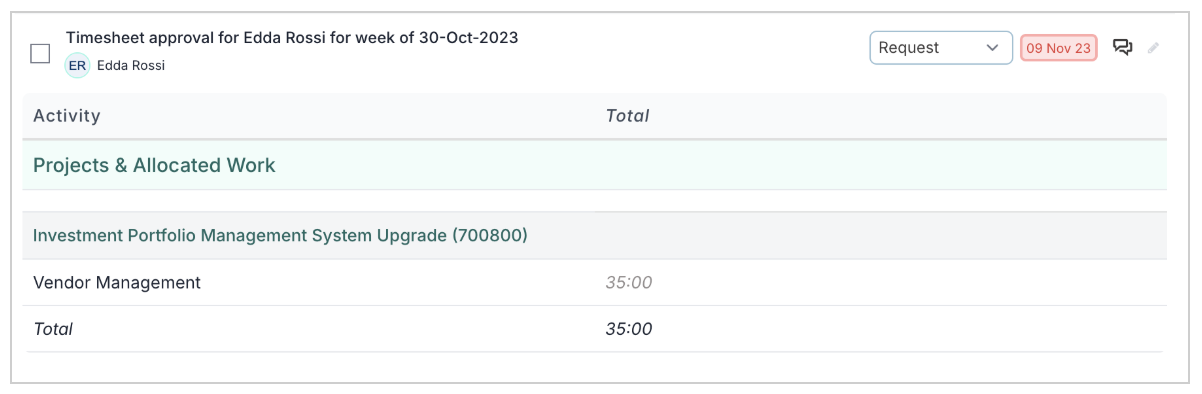Click the pencil edit icon

[1153, 47]
